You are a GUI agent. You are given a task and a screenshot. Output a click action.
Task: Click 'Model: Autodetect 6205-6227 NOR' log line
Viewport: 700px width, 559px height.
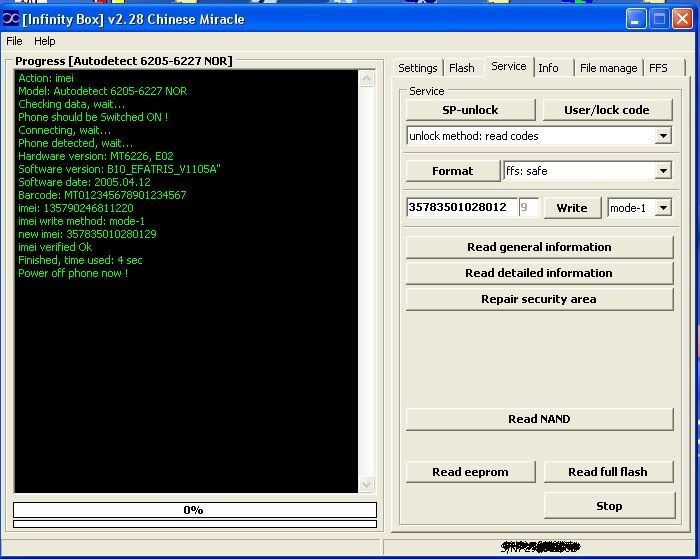tap(102, 91)
